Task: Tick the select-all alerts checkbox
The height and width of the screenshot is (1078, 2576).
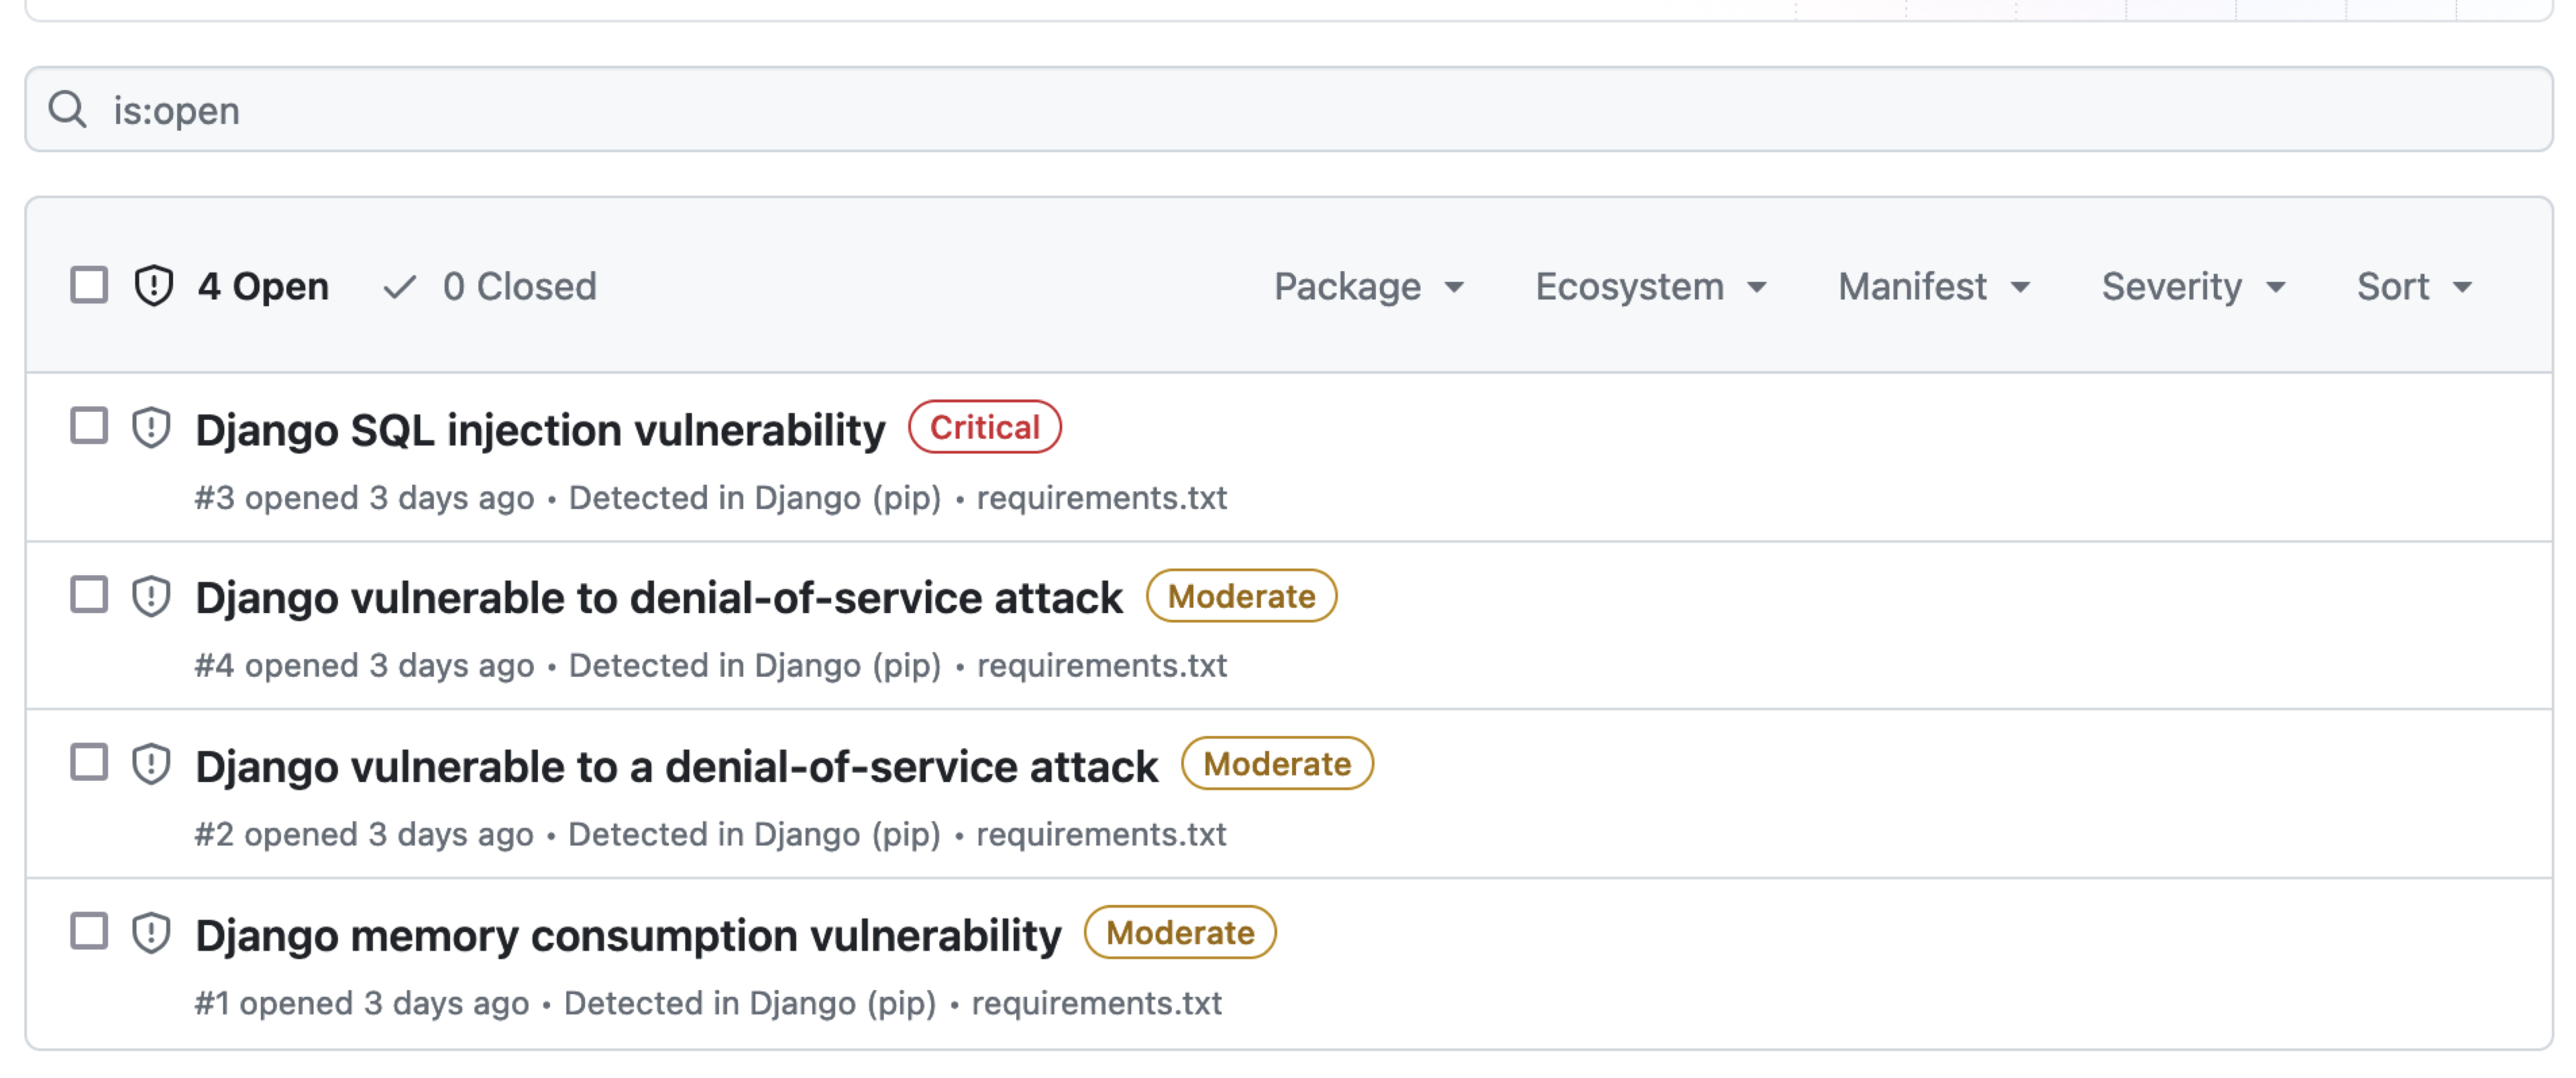Action: pyautogui.click(x=89, y=285)
